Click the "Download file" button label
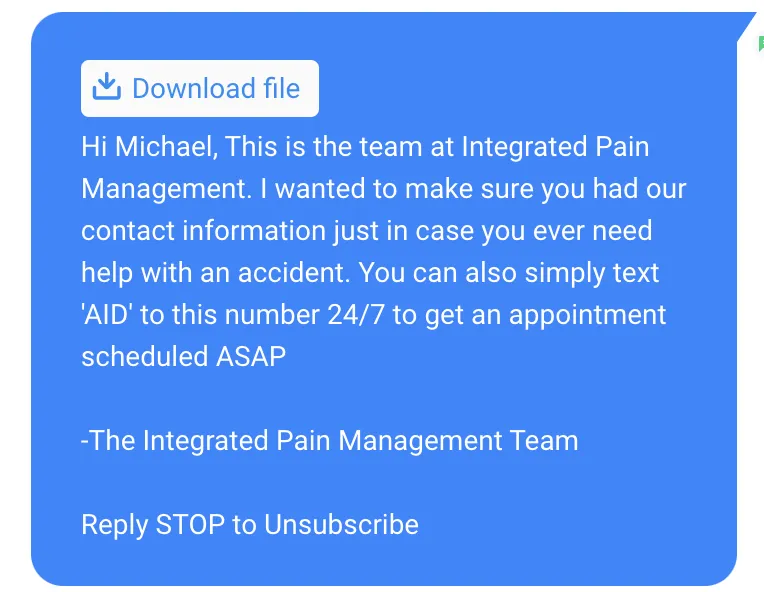Image resolution: width=764 pixels, height=592 pixels. point(216,88)
